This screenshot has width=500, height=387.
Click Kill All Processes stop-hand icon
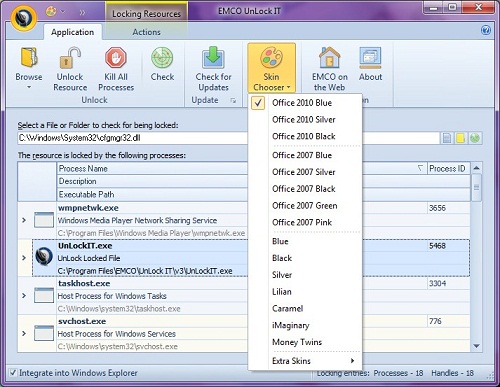coord(116,57)
